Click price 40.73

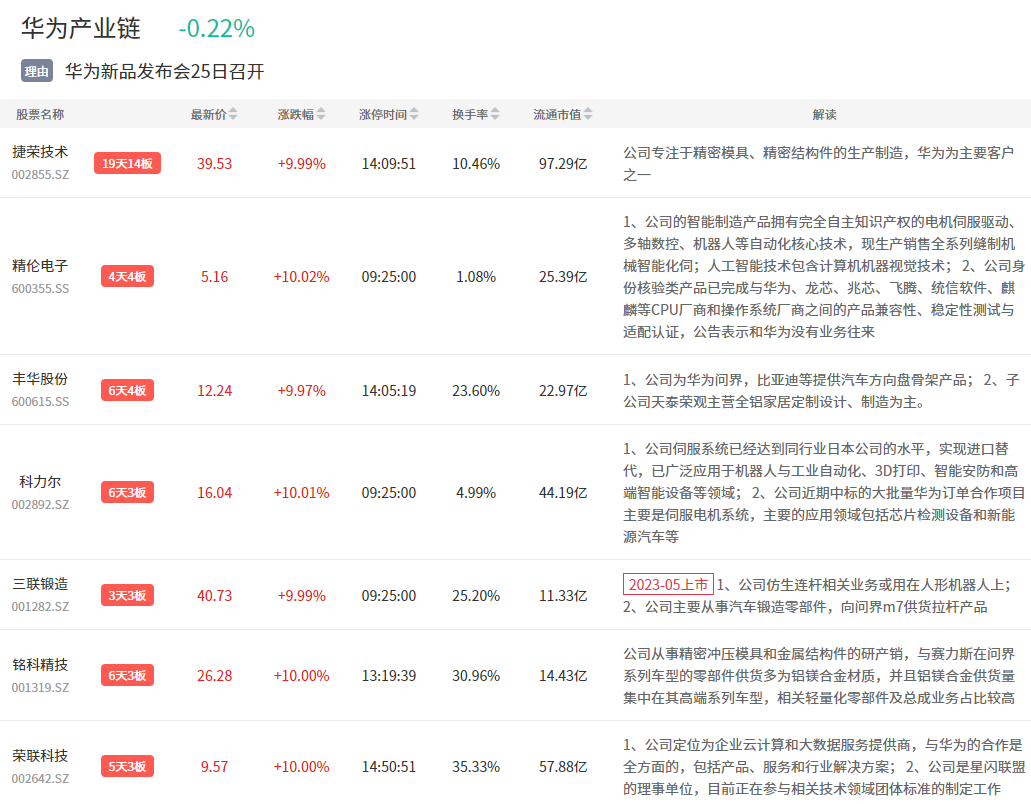coord(214,596)
